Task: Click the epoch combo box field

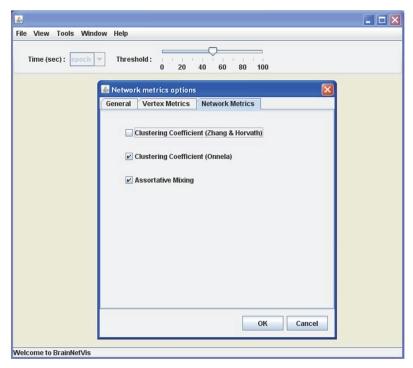Action: pos(82,59)
